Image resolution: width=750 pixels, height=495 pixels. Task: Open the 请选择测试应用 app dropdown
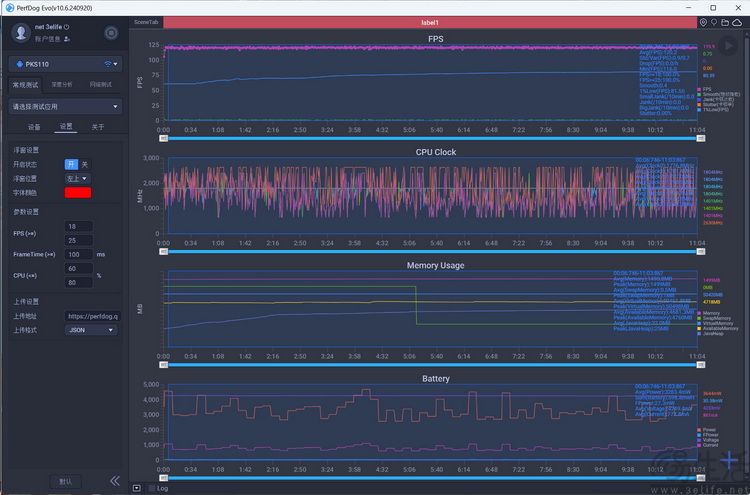(x=65, y=106)
